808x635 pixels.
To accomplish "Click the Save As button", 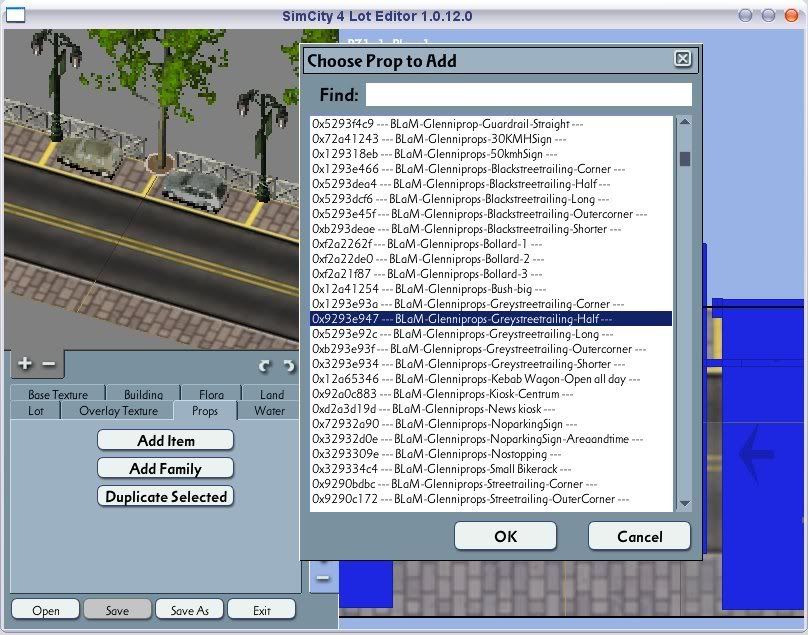I will pyautogui.click(x=190, y=610).
